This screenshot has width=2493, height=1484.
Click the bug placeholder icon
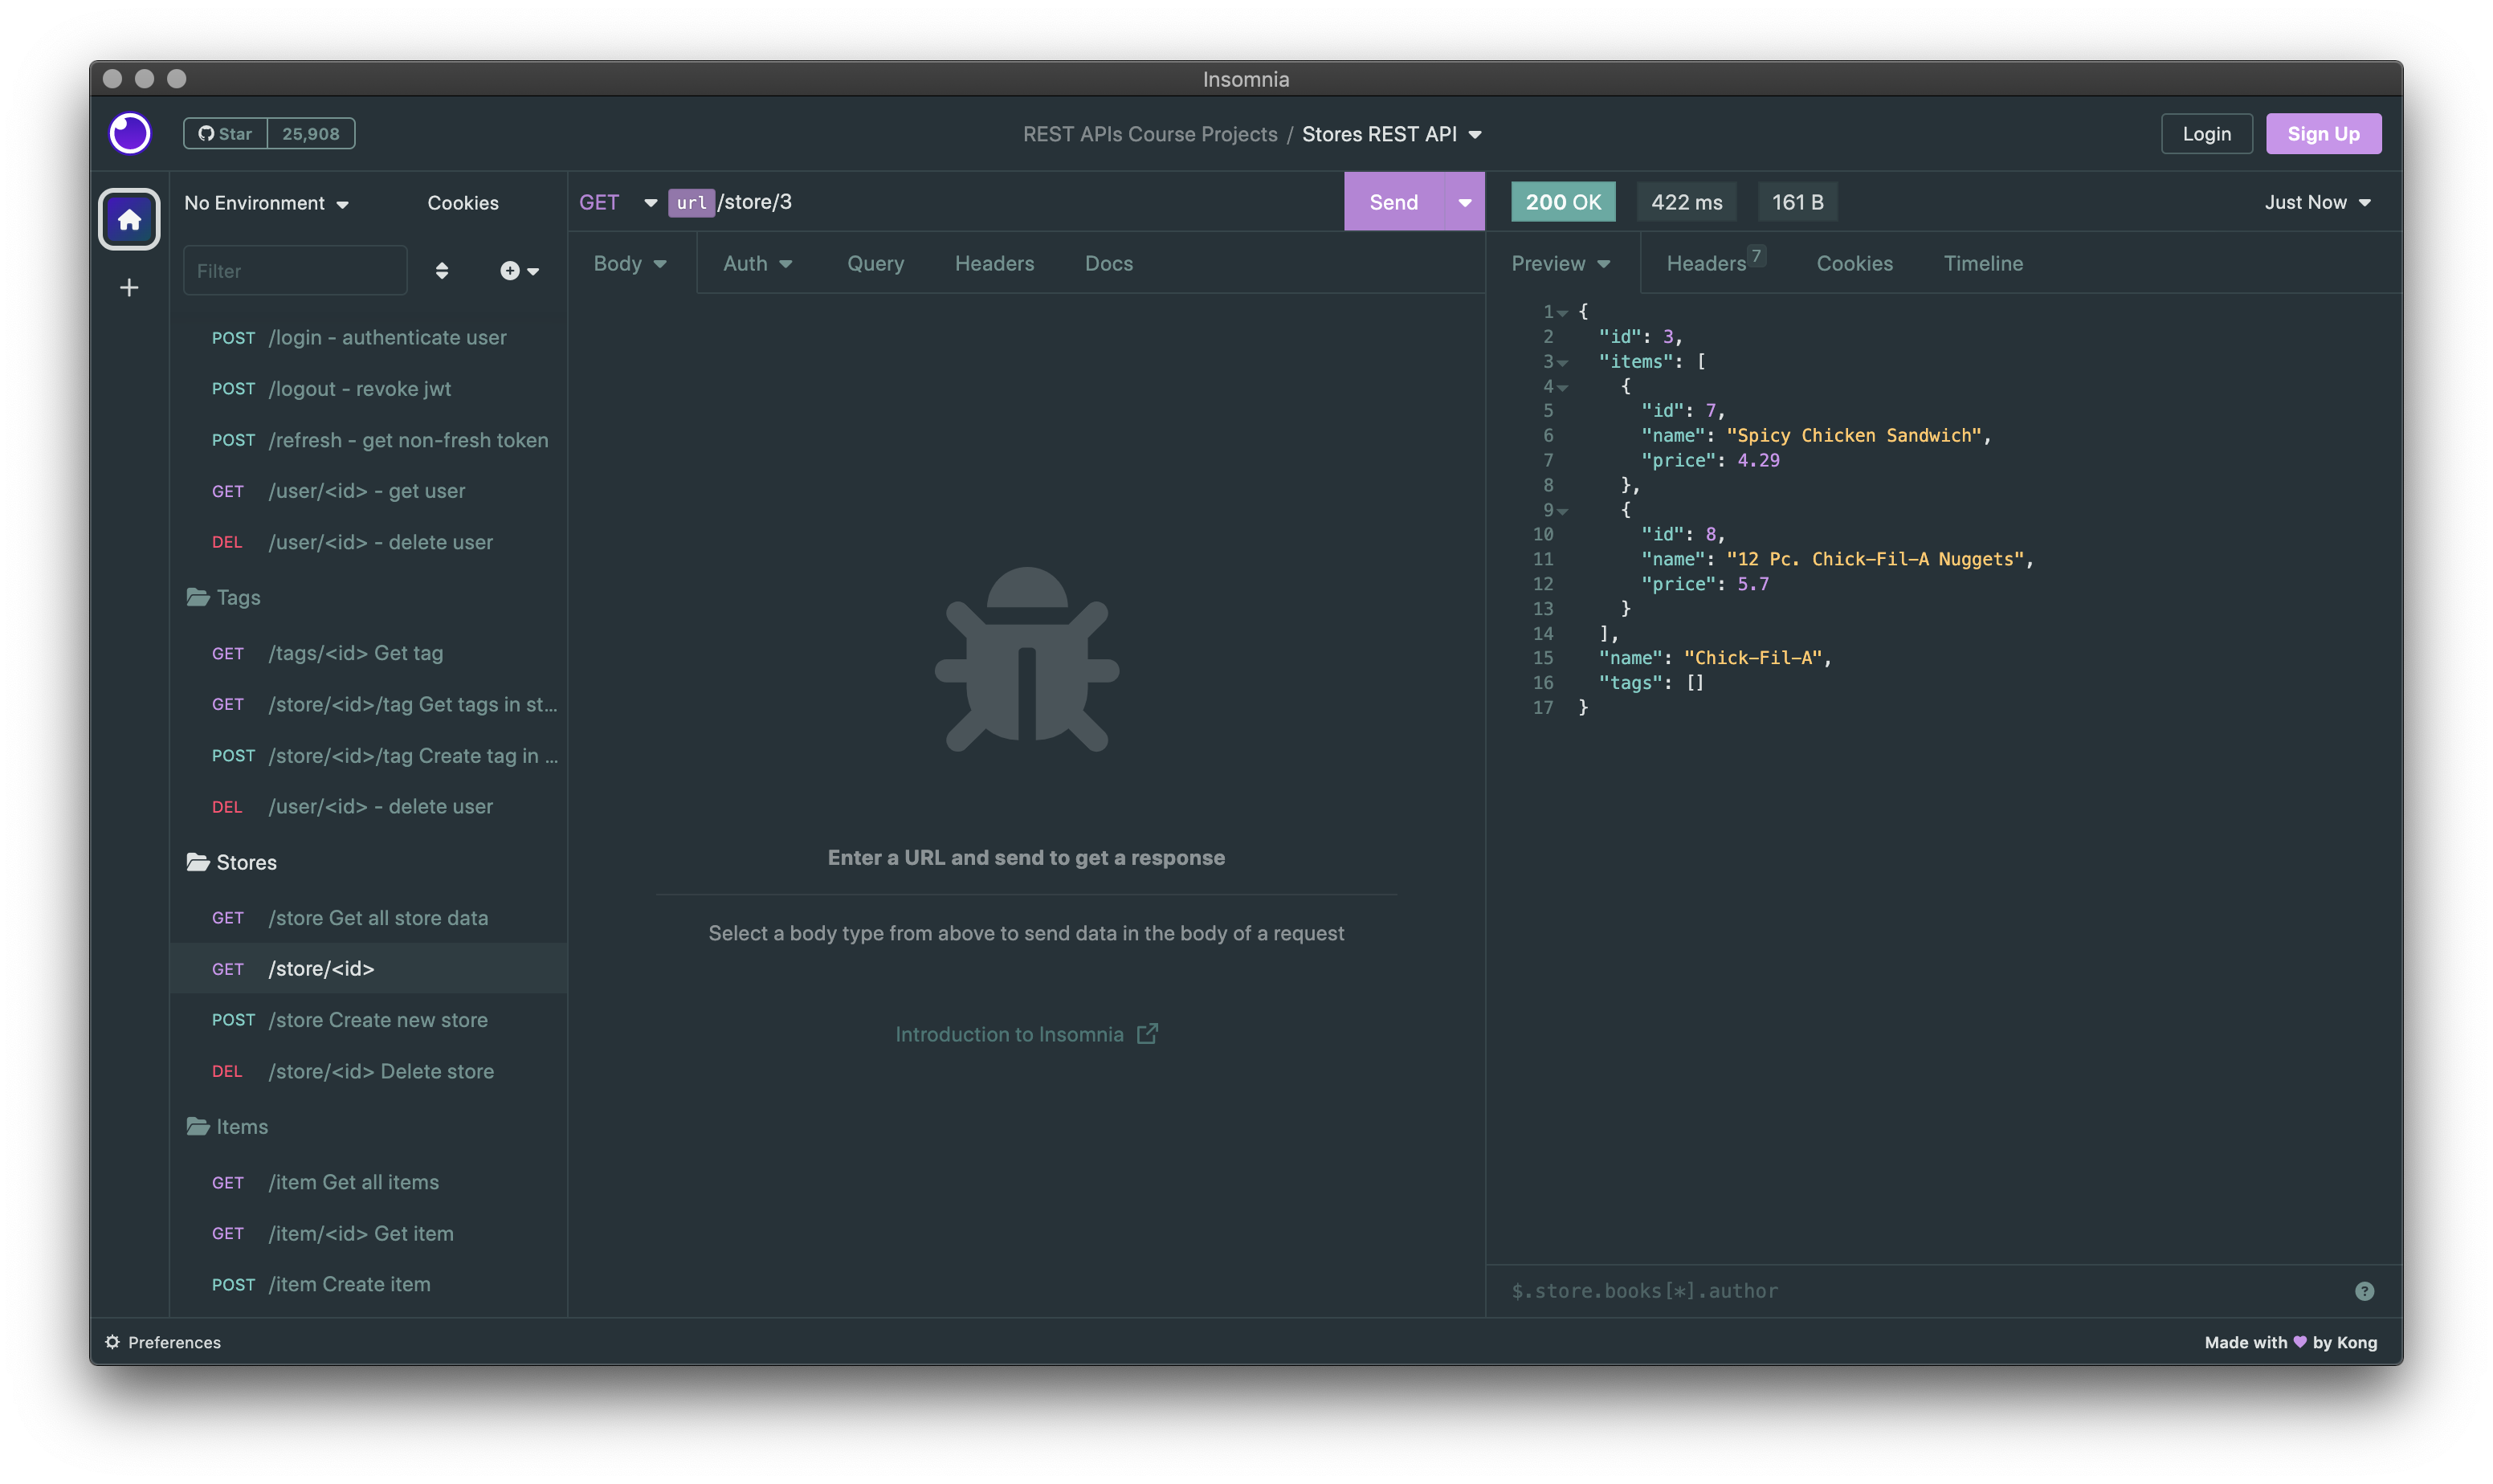tap(1026, 660)
